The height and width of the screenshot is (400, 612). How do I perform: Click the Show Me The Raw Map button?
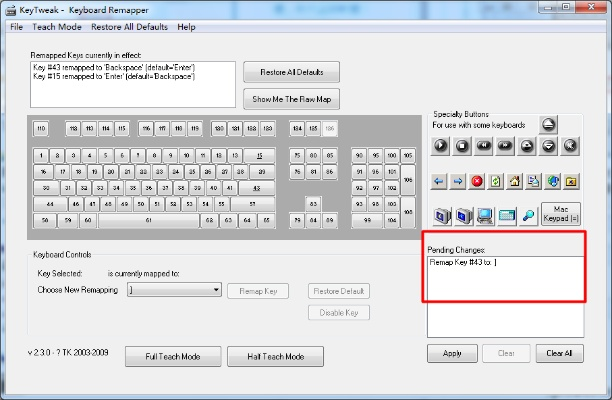click(291, 98)
